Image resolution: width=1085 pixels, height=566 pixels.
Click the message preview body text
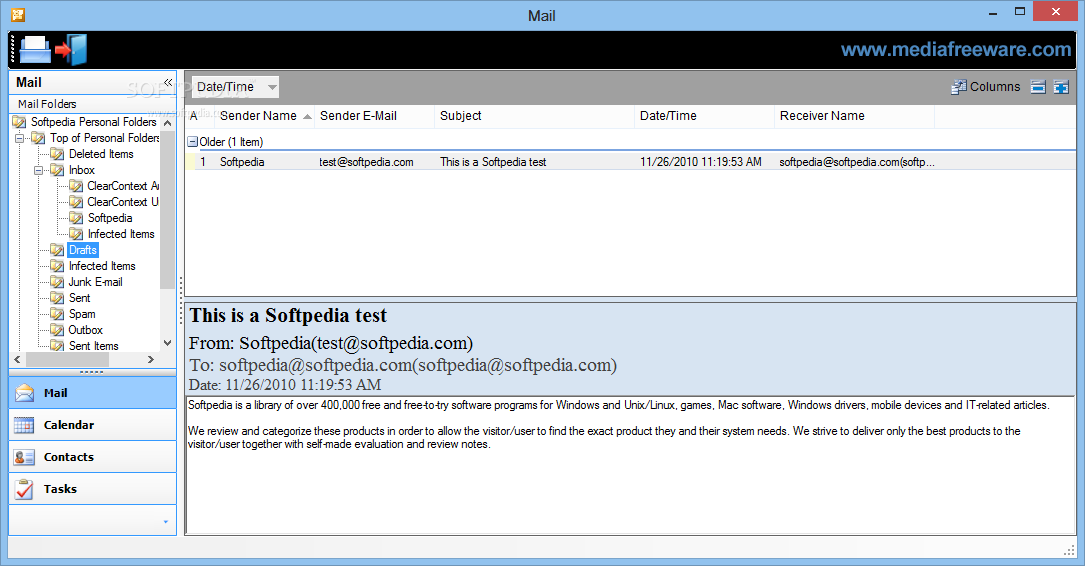tap(619, 424)
